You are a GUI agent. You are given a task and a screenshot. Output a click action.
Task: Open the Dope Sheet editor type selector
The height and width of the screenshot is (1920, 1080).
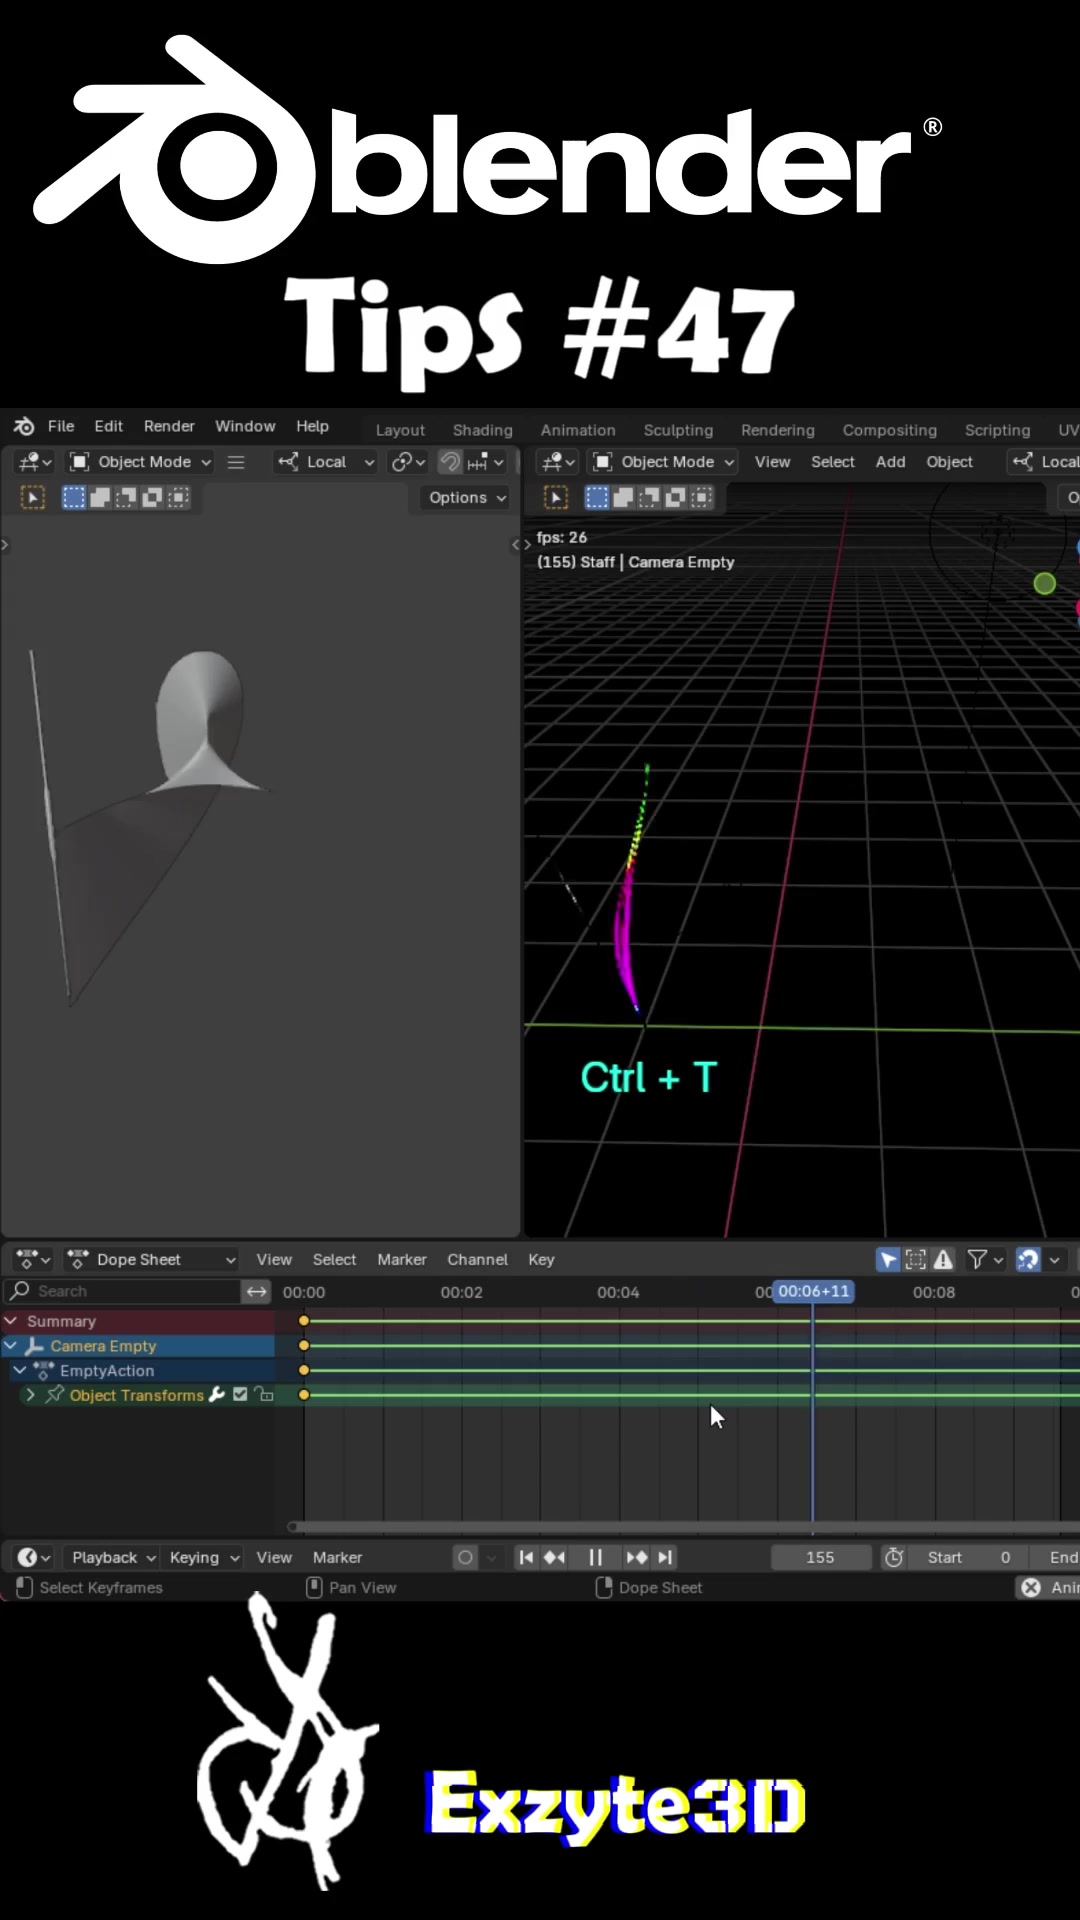coord(33,1259)
